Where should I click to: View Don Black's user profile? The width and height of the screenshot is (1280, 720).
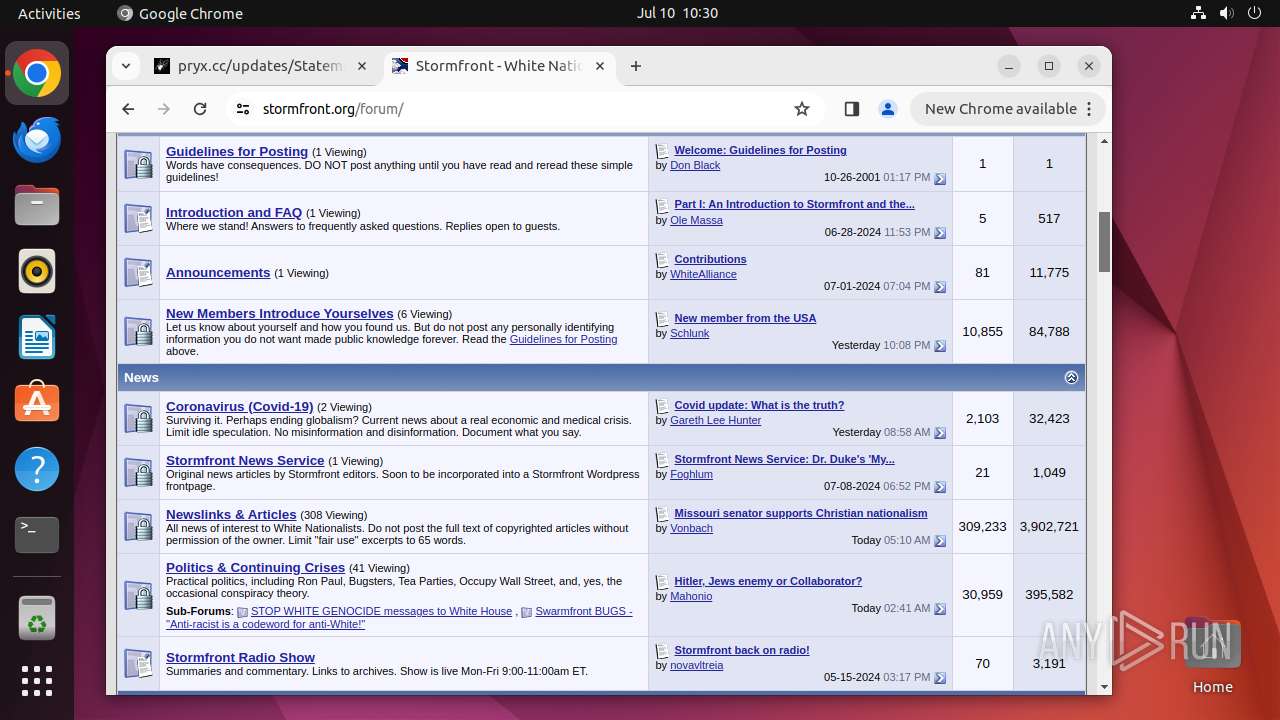coord(695,166)
